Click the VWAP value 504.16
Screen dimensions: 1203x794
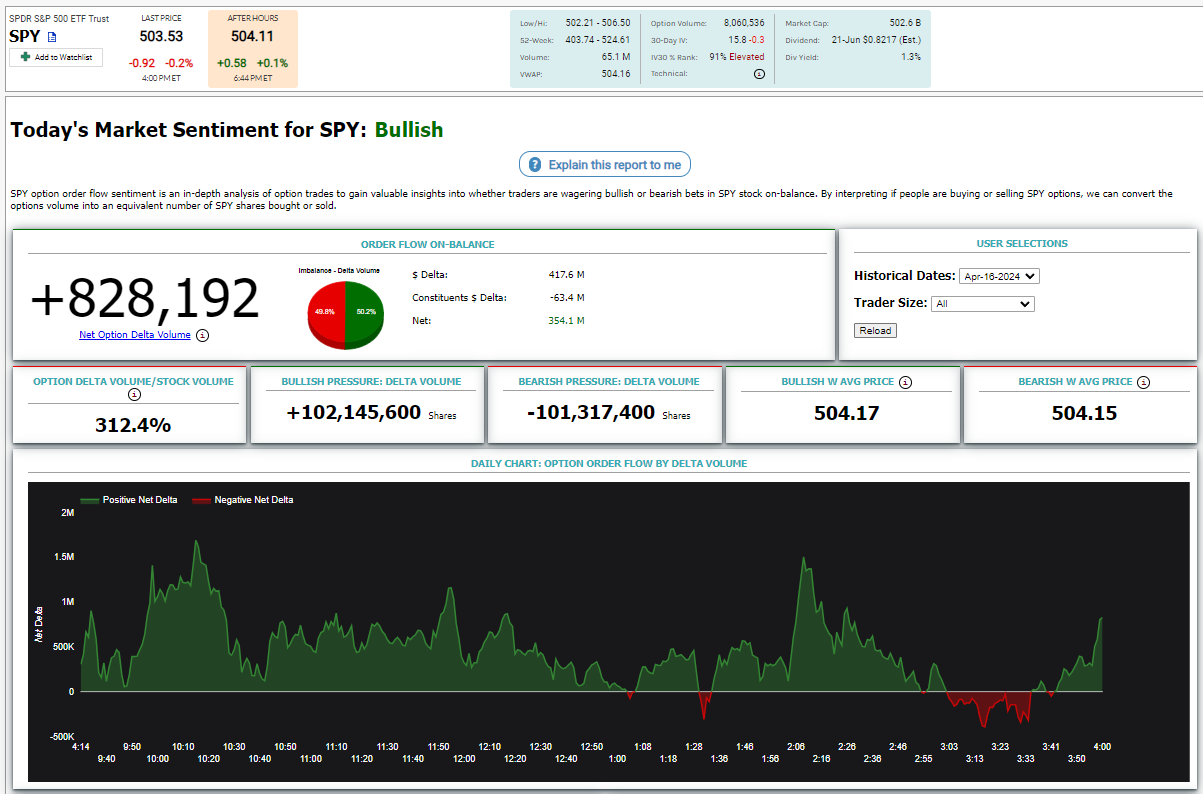(614, 74)
